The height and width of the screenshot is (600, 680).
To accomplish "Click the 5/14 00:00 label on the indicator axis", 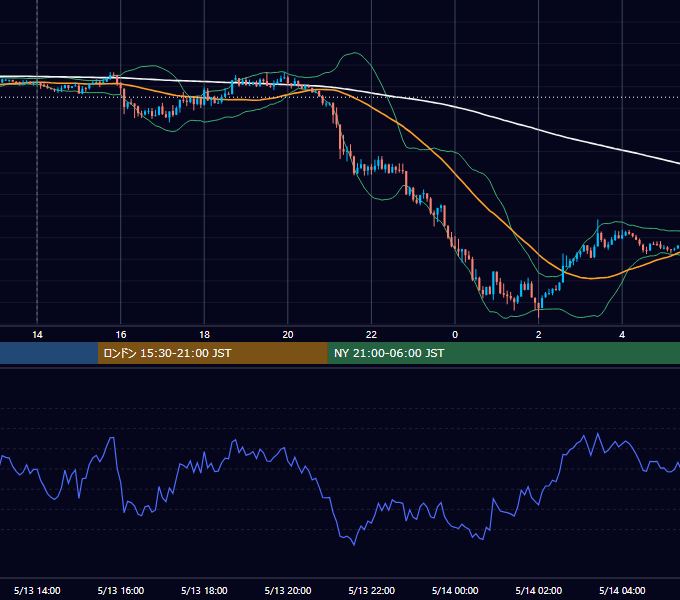I will [455, 590].
